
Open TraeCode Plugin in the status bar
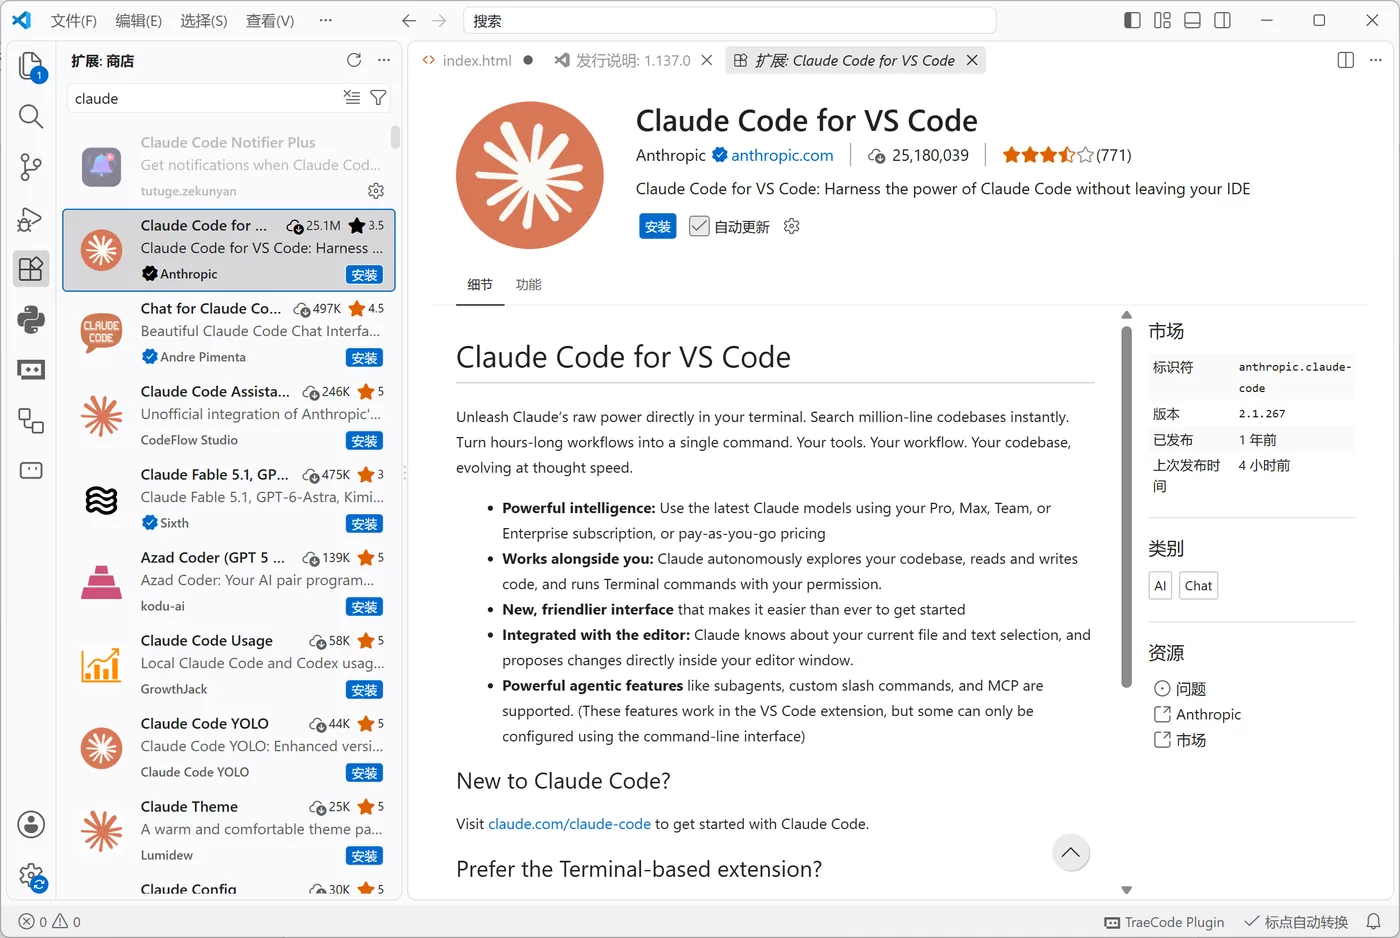pyautogui.click(x=1164, y=921)
